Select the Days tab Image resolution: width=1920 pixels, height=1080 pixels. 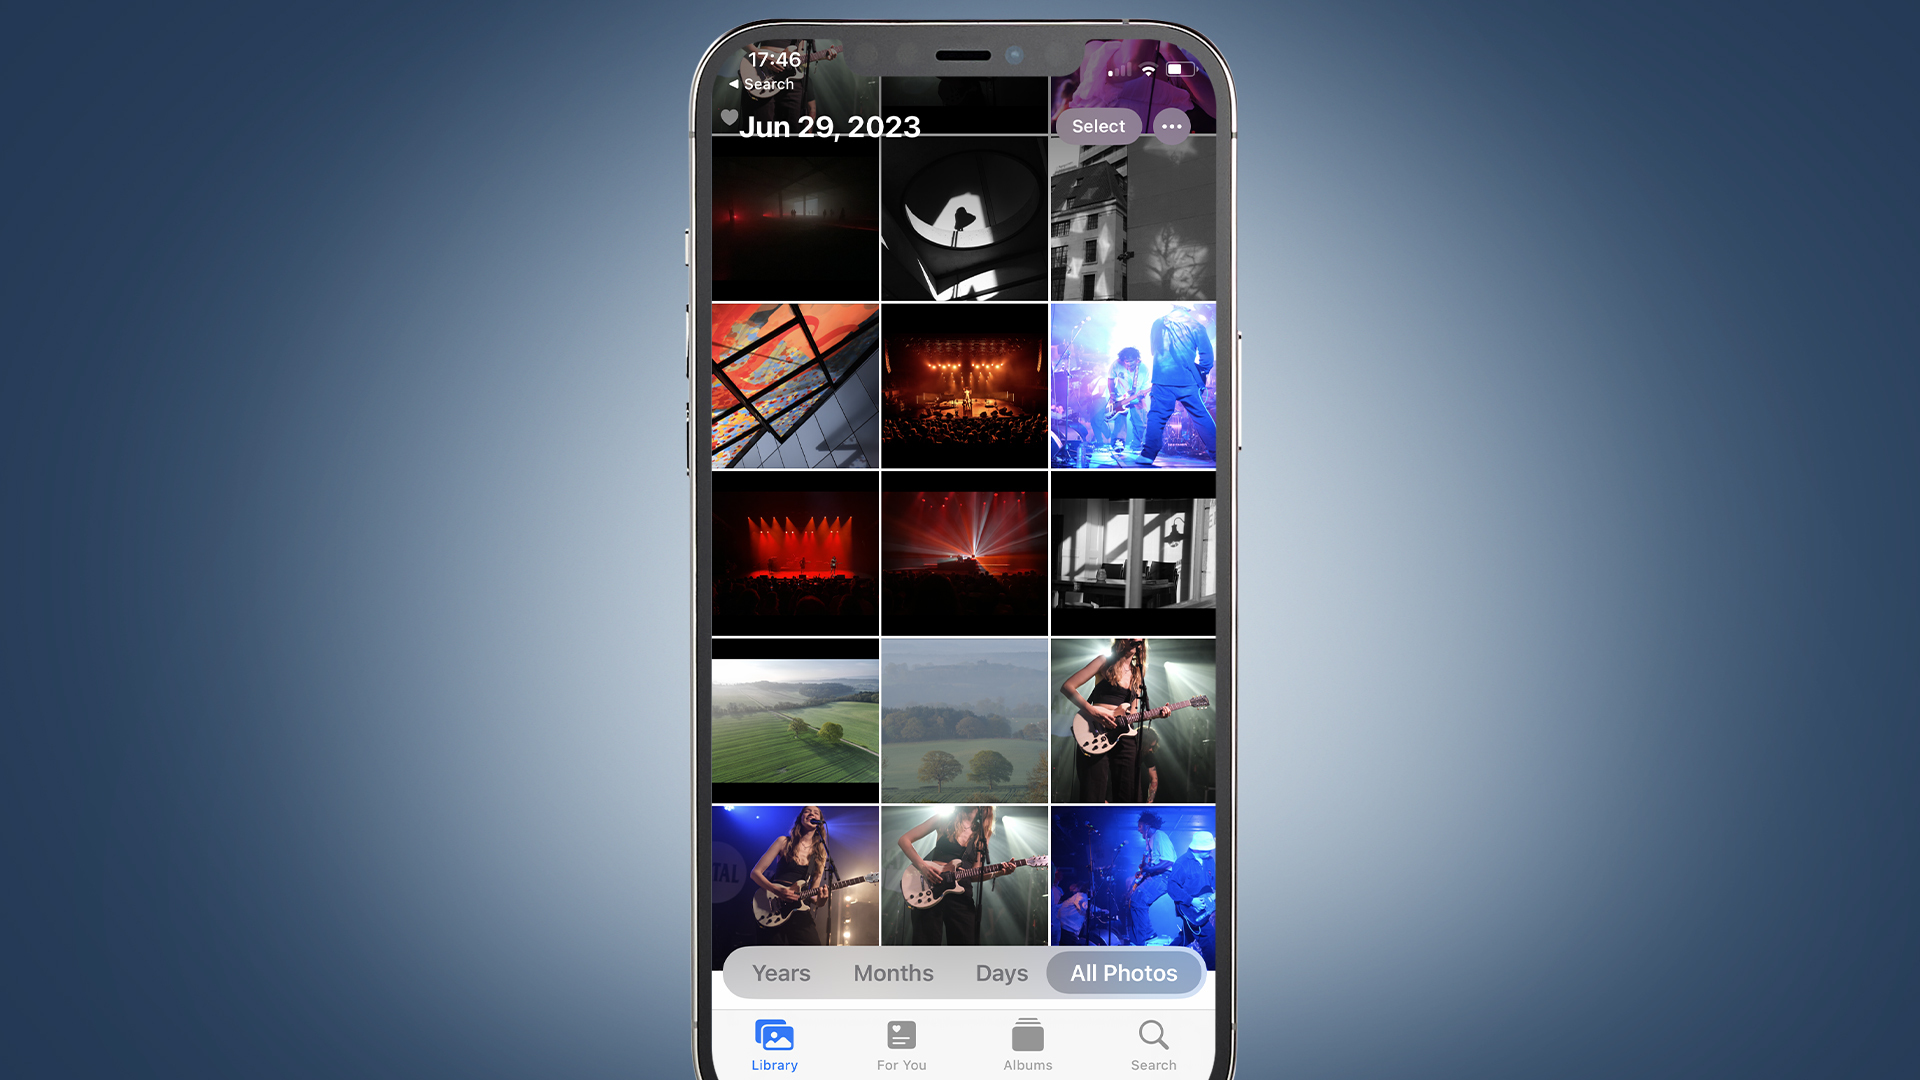1001,972
